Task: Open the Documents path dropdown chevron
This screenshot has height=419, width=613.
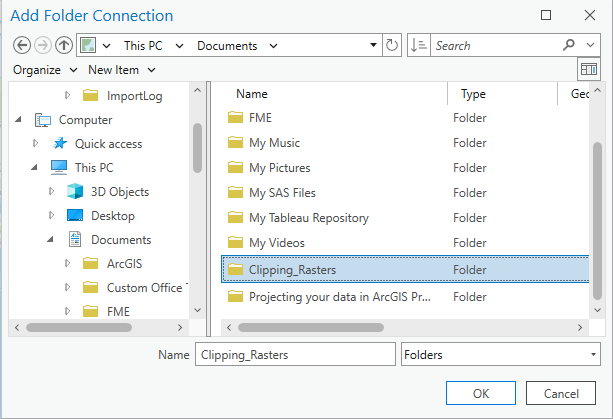Action: (274, 46)
